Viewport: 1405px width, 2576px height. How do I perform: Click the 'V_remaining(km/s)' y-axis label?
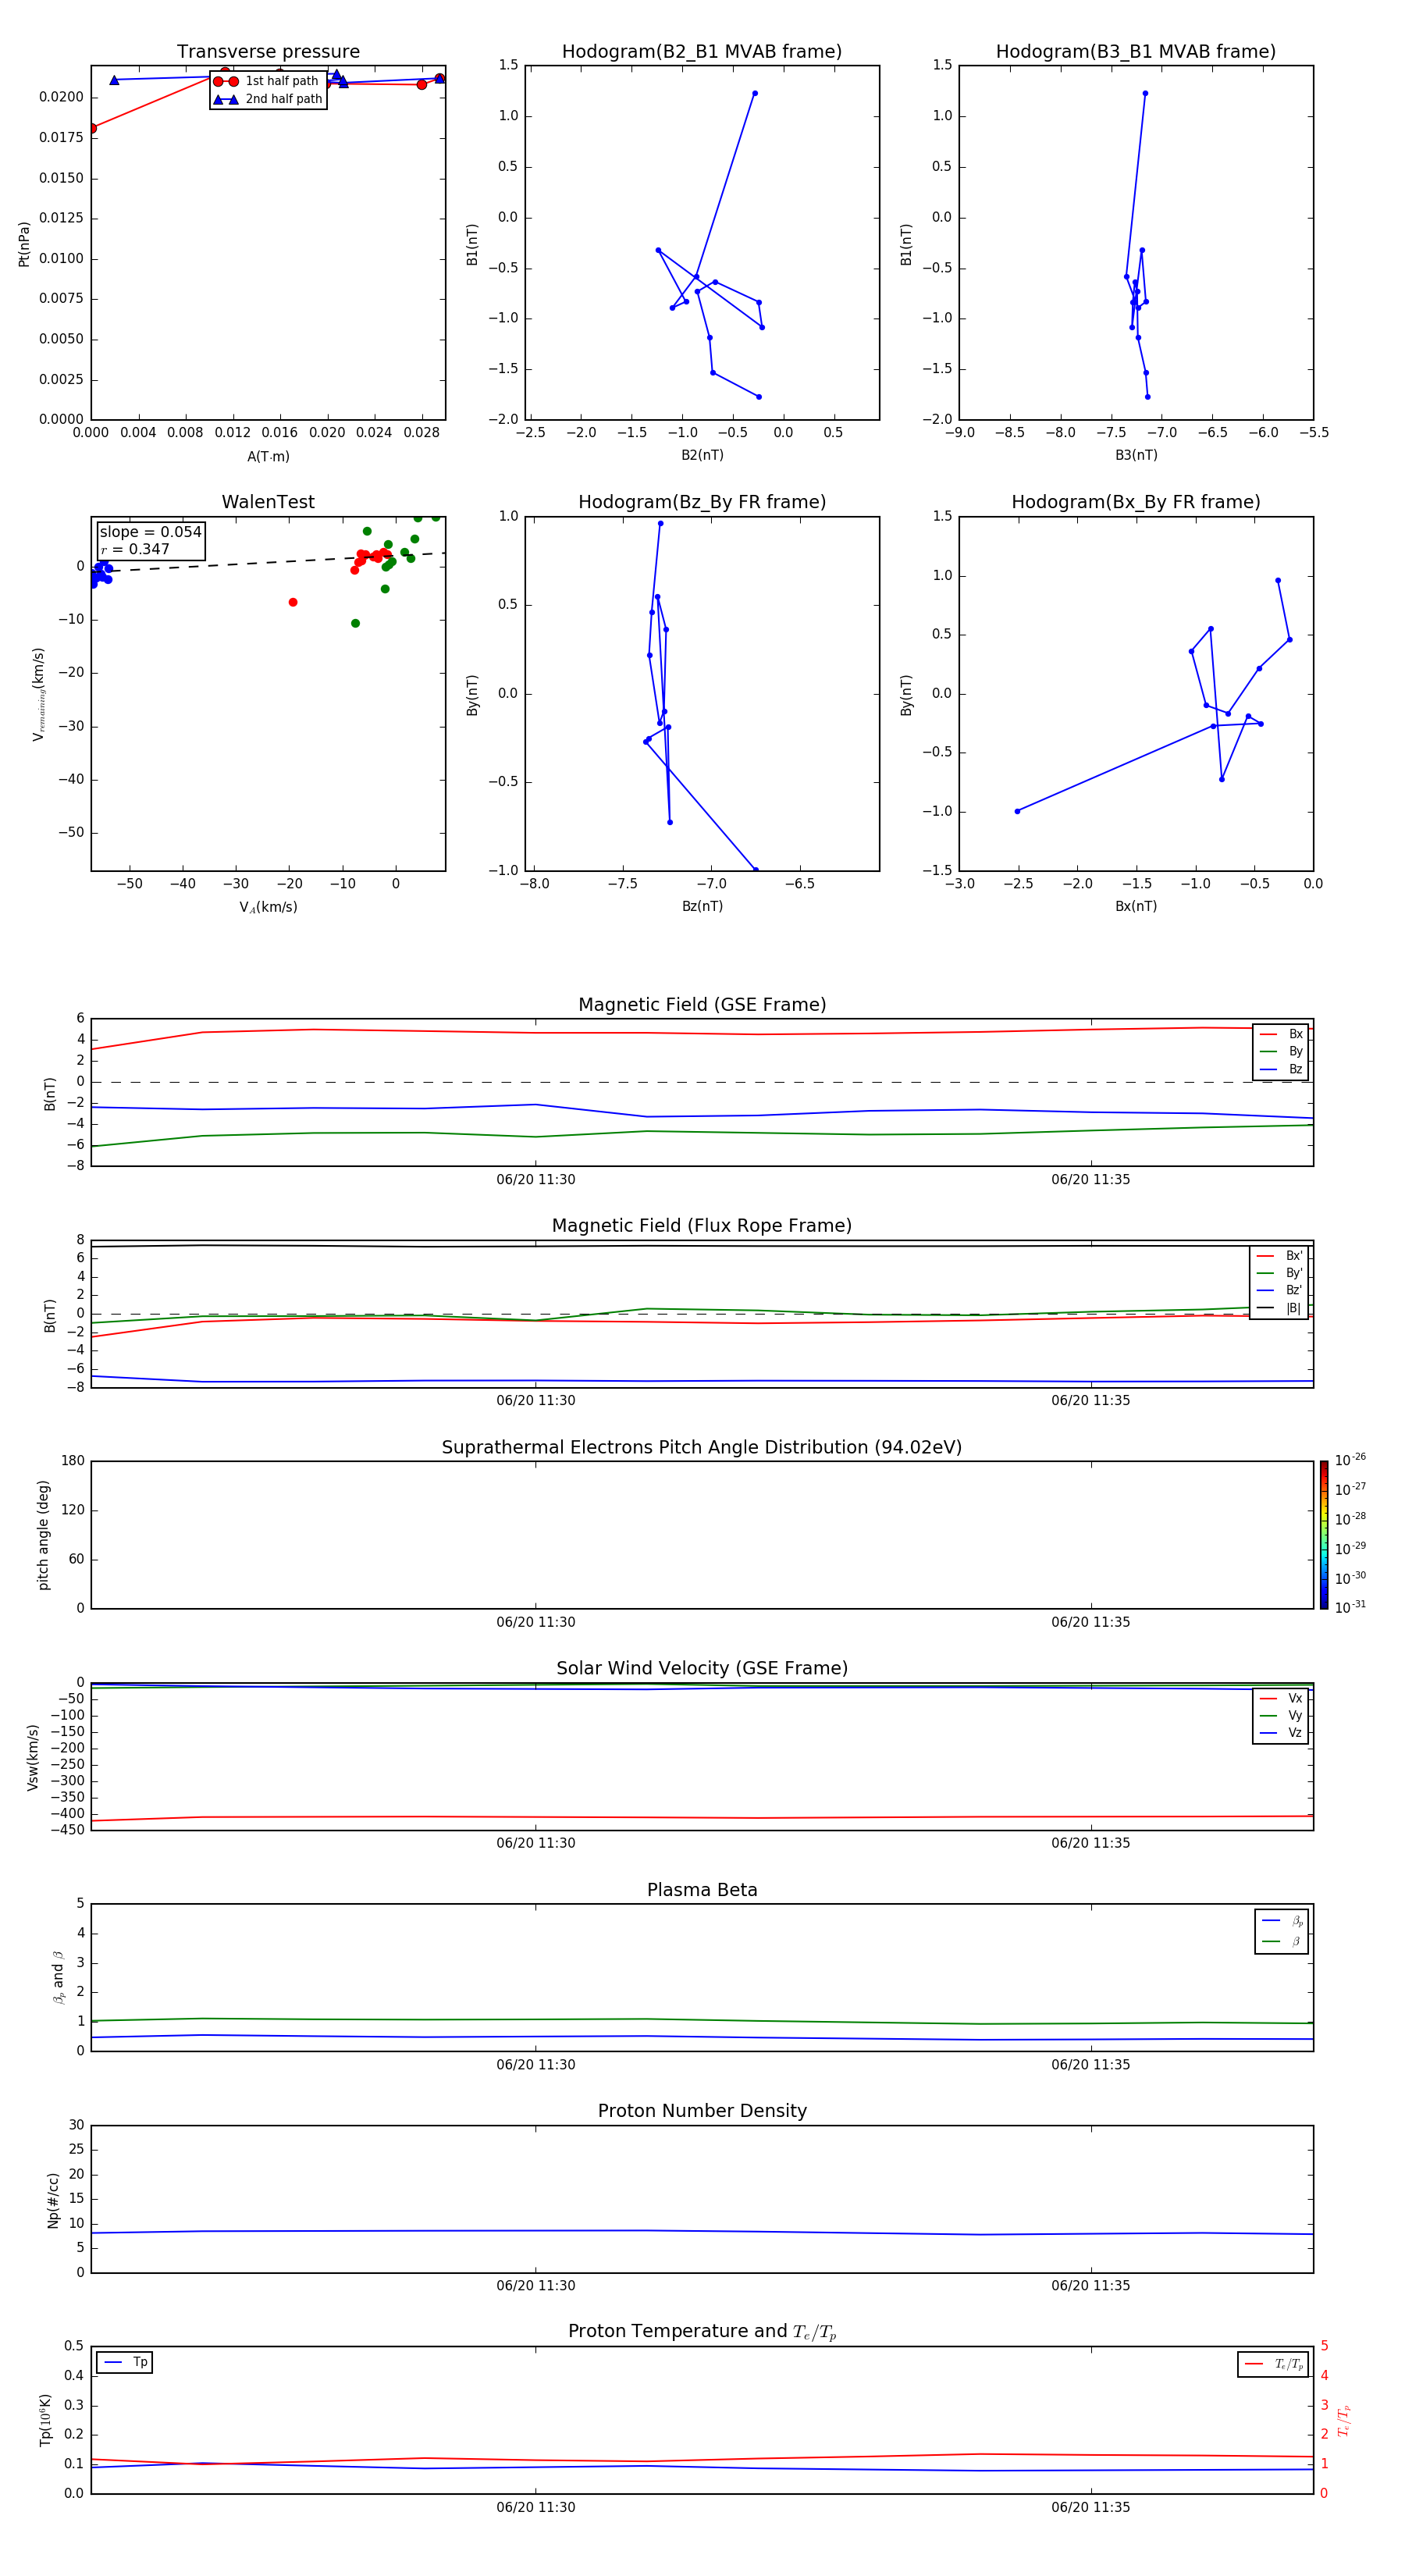point(38,694)
